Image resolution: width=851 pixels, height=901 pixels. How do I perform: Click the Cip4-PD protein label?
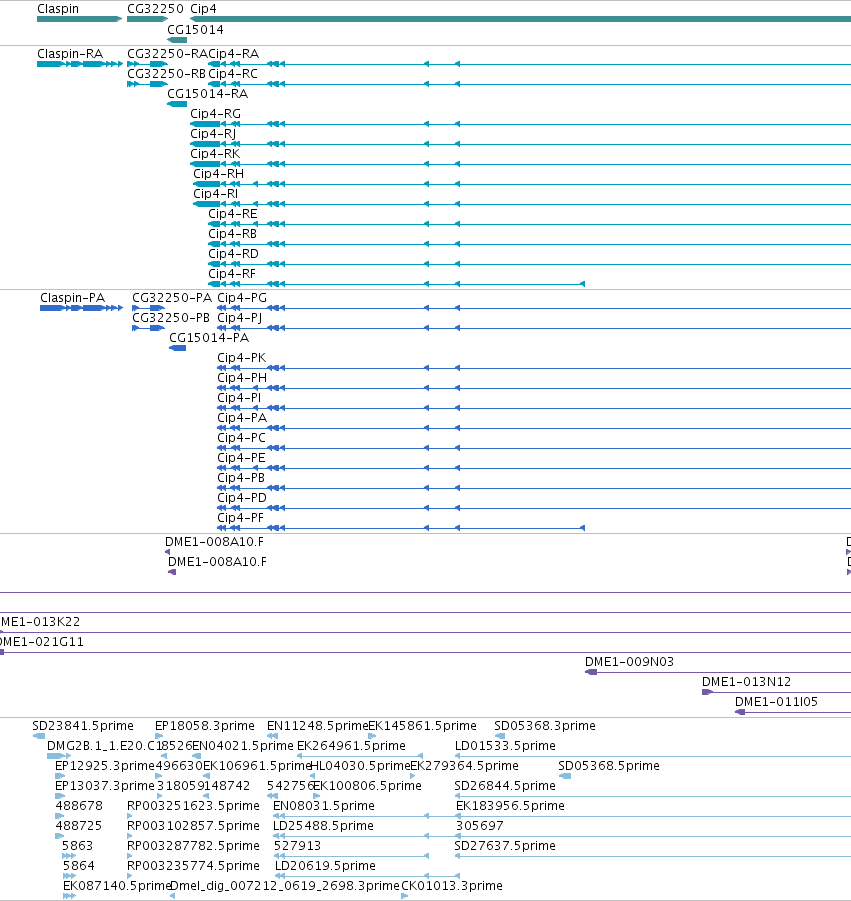242,498
